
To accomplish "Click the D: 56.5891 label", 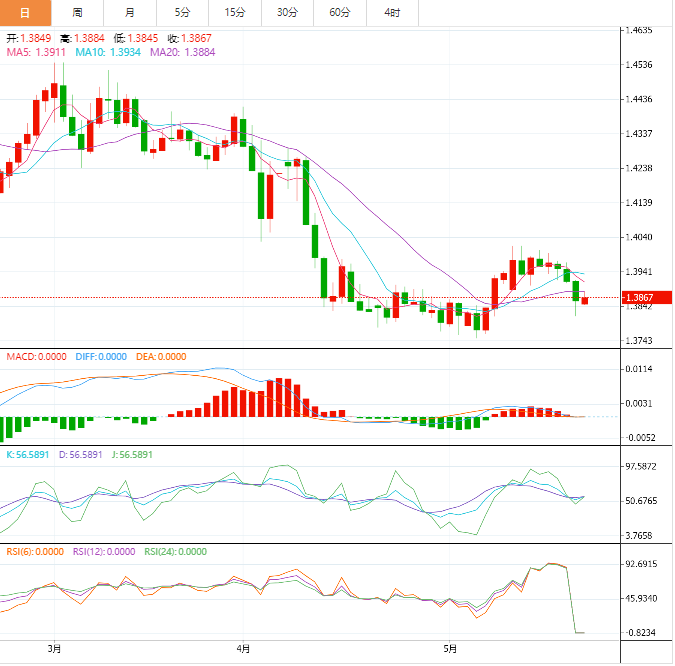I will tap(81, 455).
